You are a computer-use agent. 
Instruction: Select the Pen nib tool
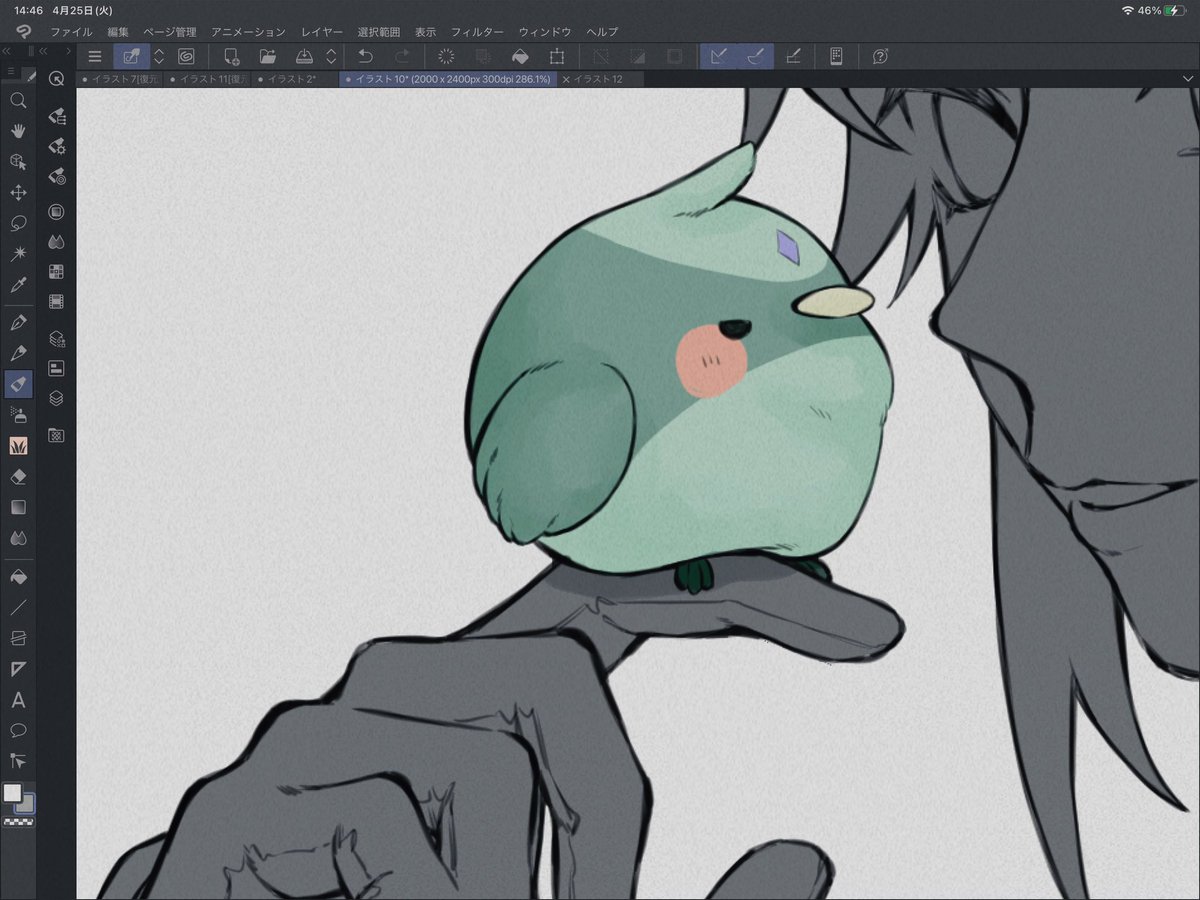point(18,322)
